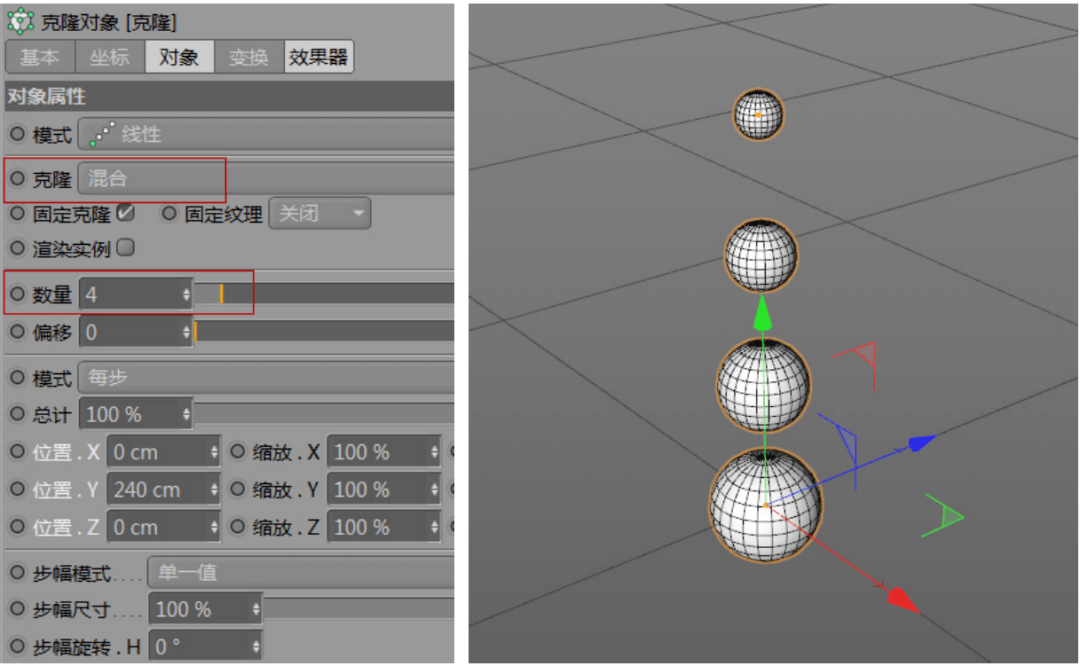Click the 偏移 value field

click(131, 333)
